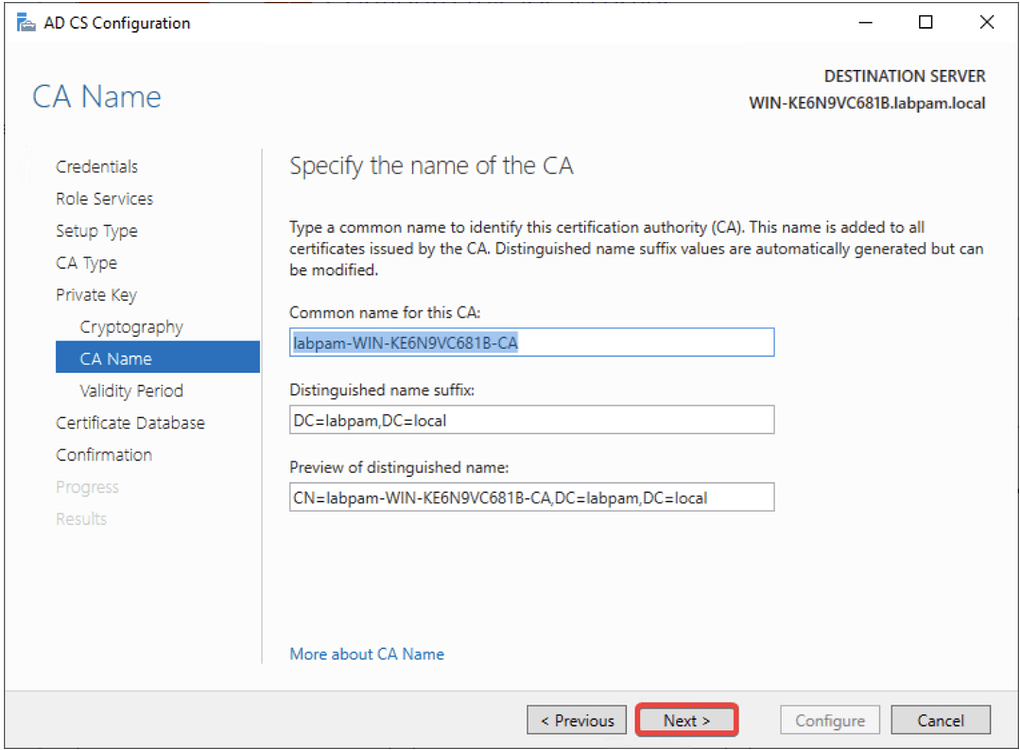This screenshot has width=1020, height=750.
Task: Click the disabled Configure button
Action: (x=830, y=720)
